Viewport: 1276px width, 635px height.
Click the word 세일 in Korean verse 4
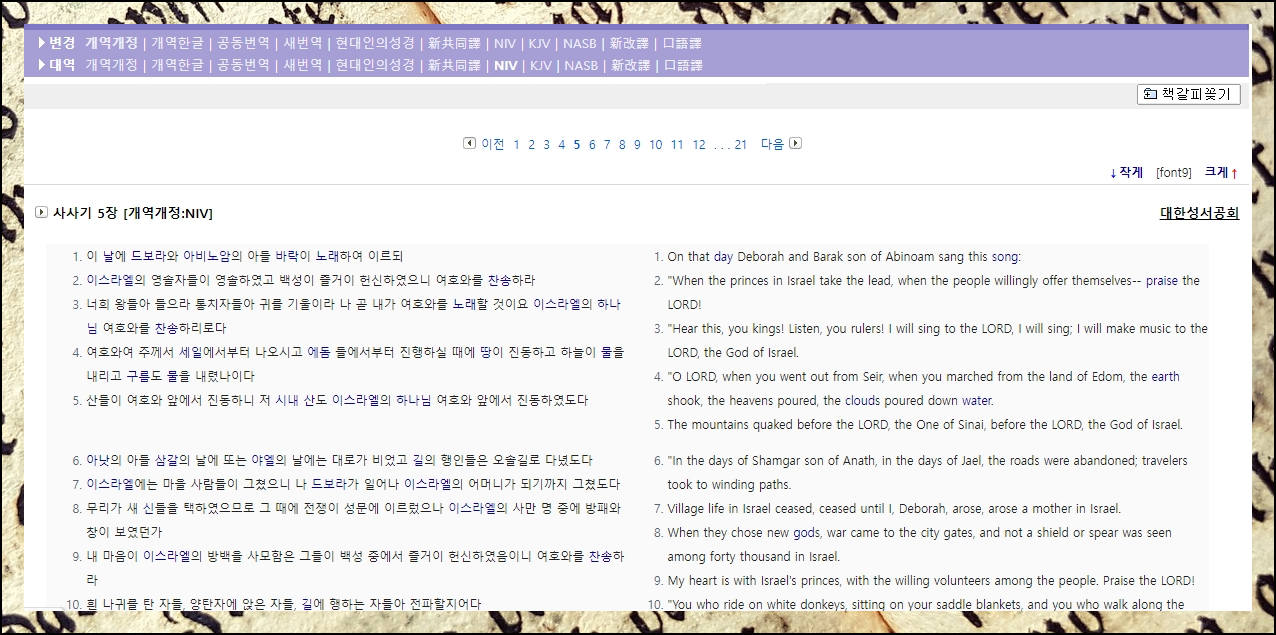click(190, 352)
